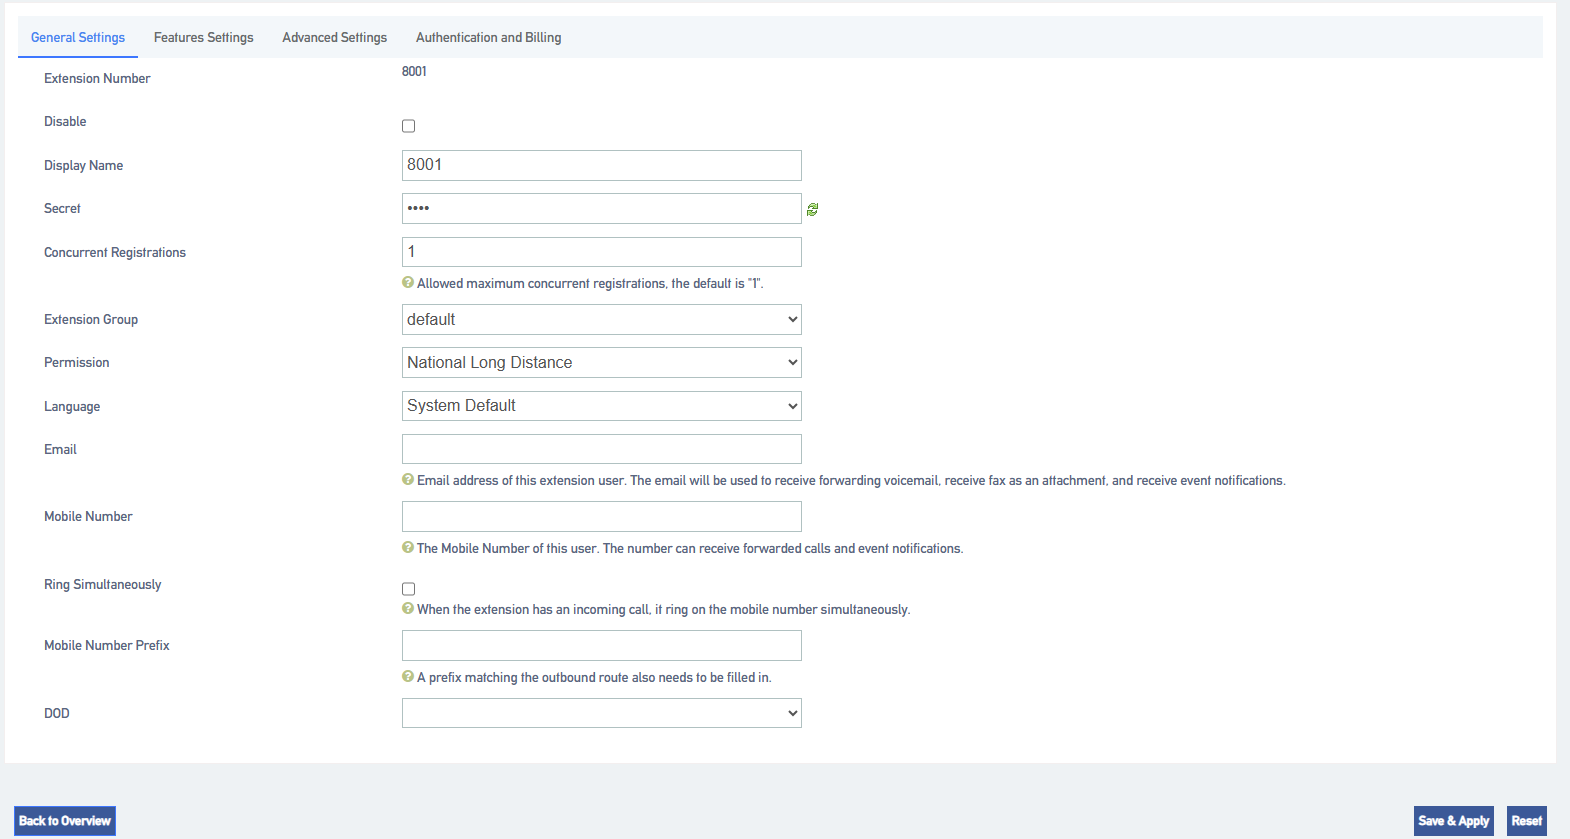Select the Concurrent Registrations input
This screenshot has height=839, width=1570.
click(x=602, y=252)
